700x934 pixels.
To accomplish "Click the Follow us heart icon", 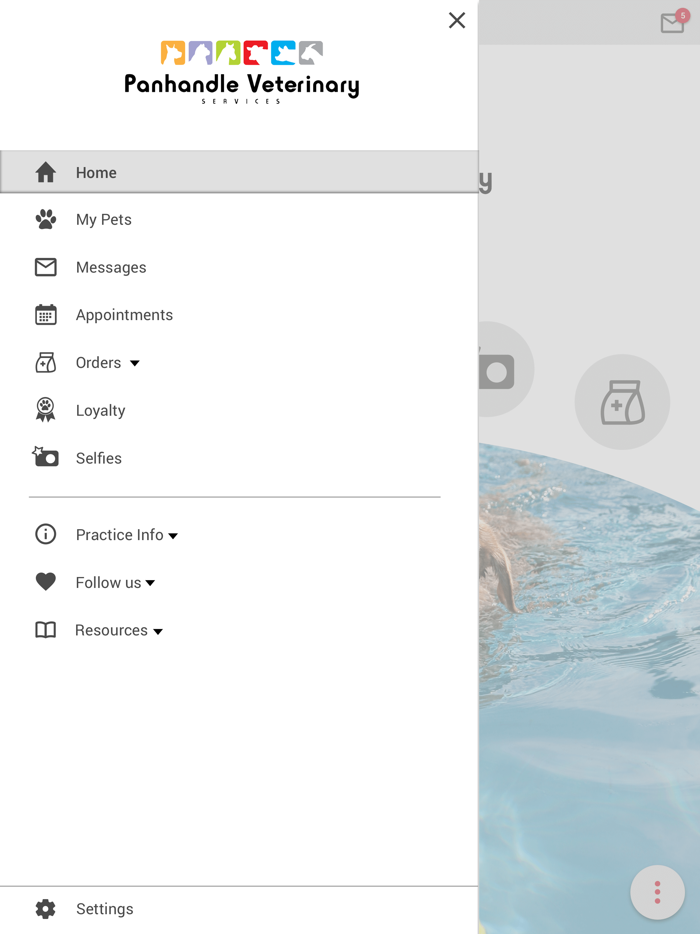I will [45, 581].
